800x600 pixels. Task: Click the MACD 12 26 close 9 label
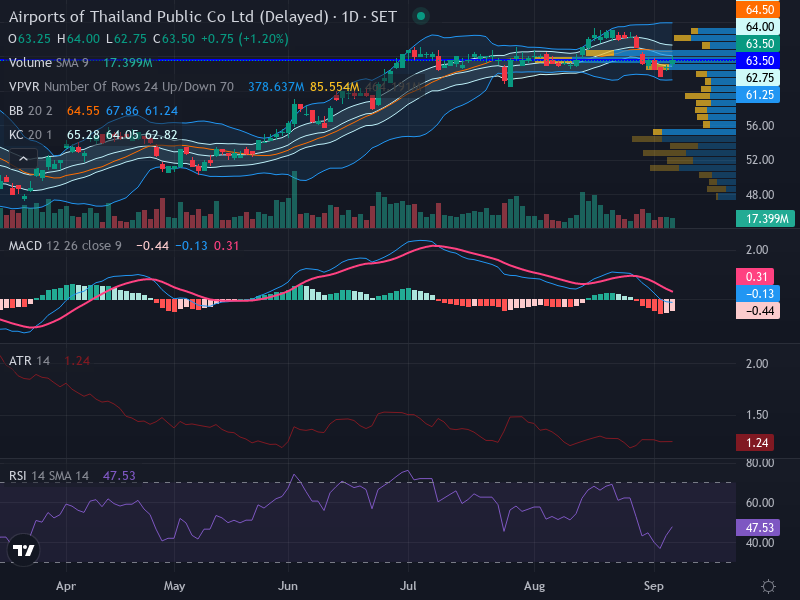65,246
